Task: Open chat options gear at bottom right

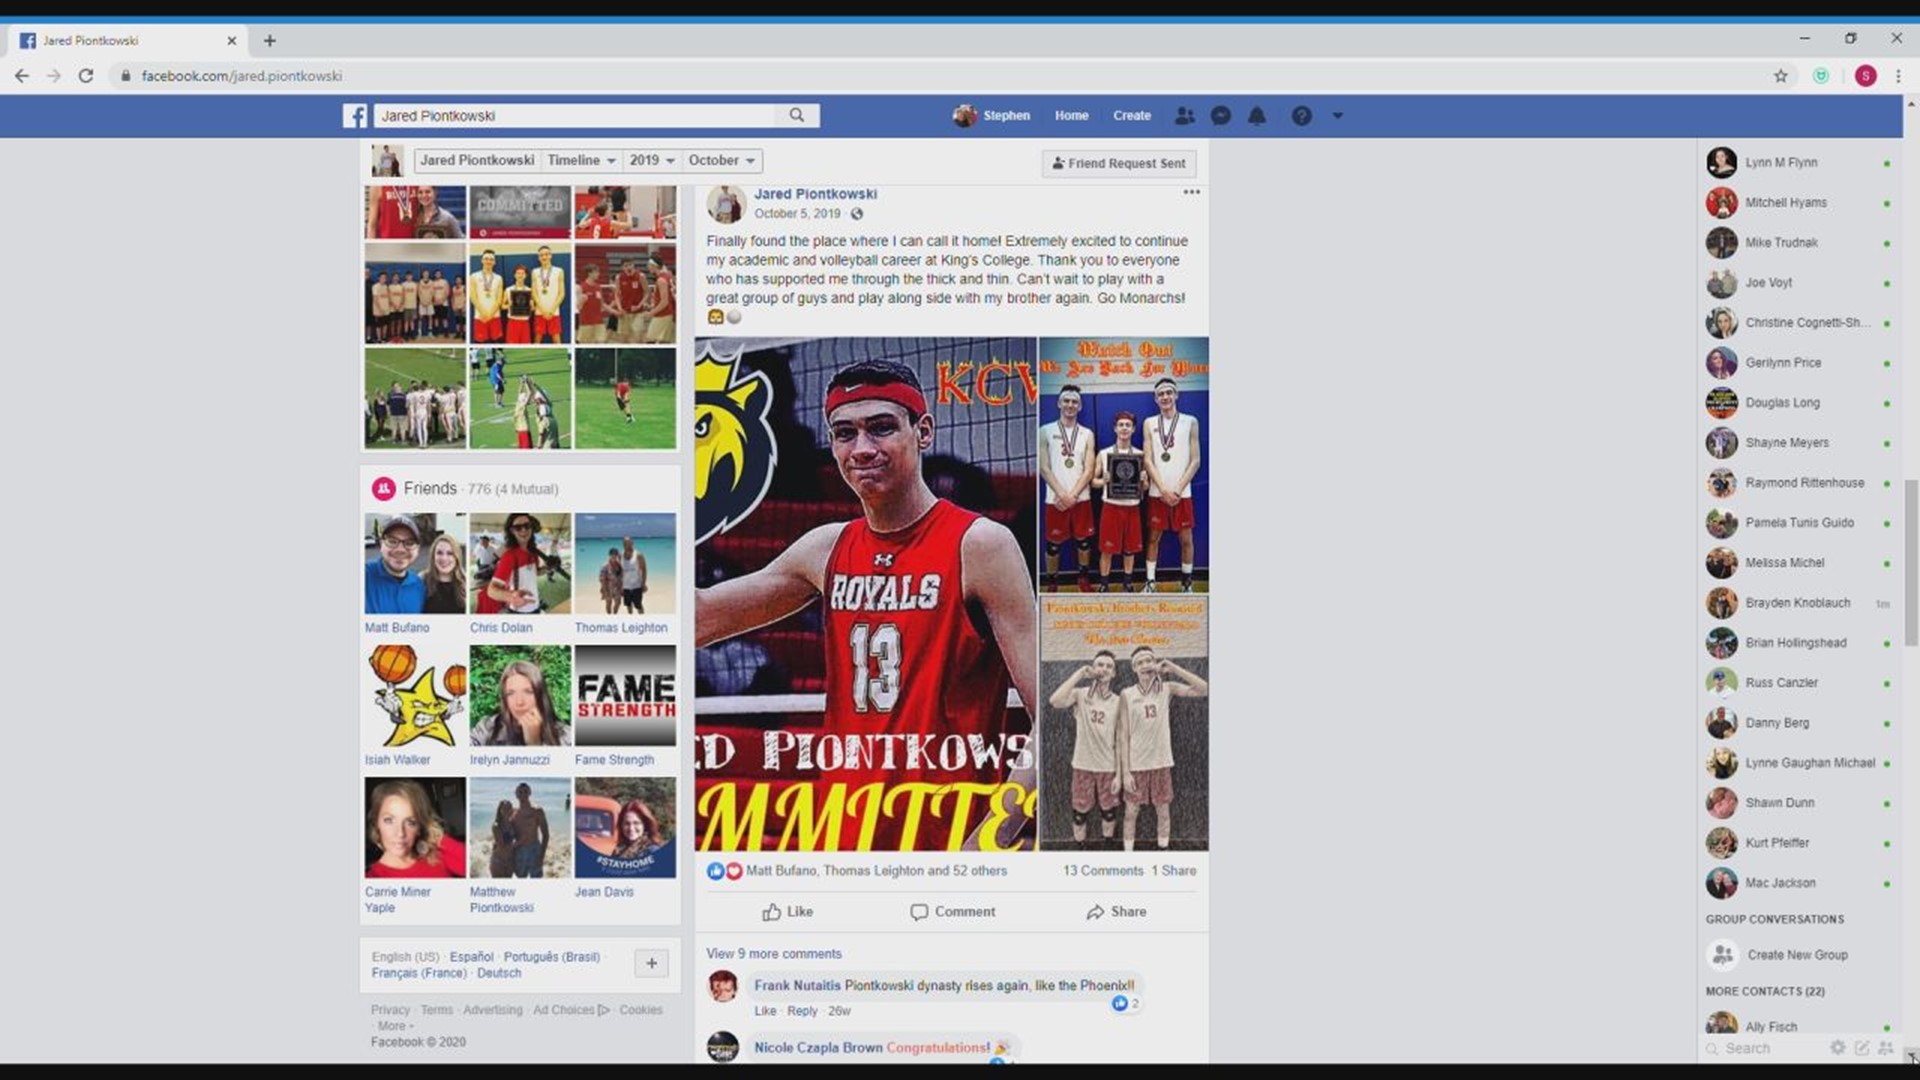Action: 1837,1047
